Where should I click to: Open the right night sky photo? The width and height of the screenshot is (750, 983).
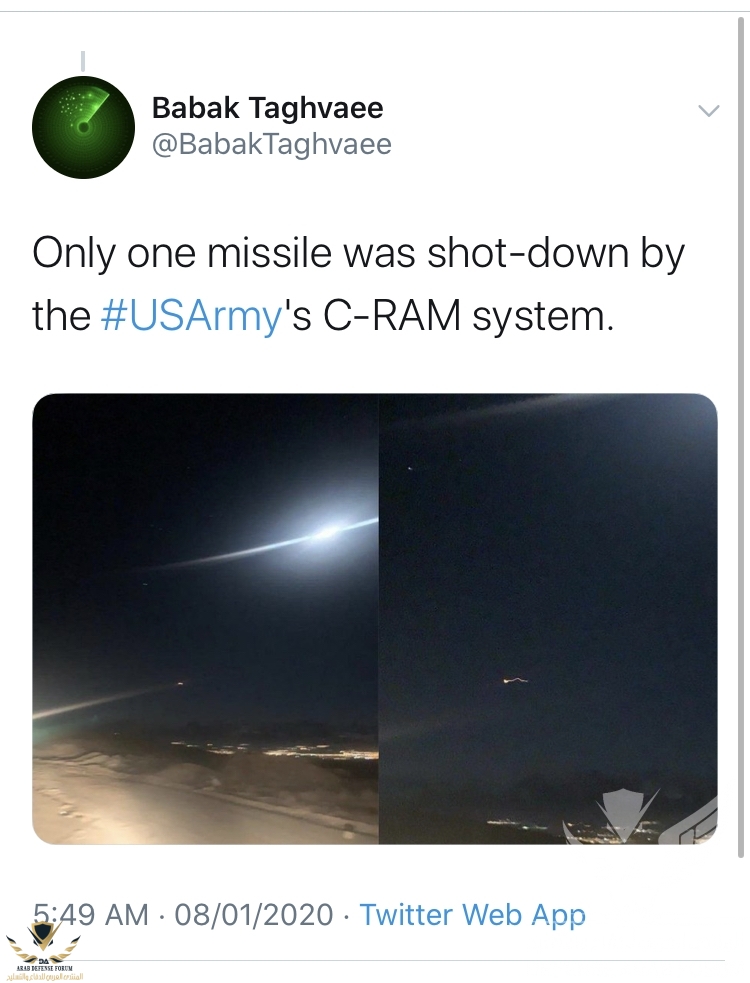tap(547, 618)
